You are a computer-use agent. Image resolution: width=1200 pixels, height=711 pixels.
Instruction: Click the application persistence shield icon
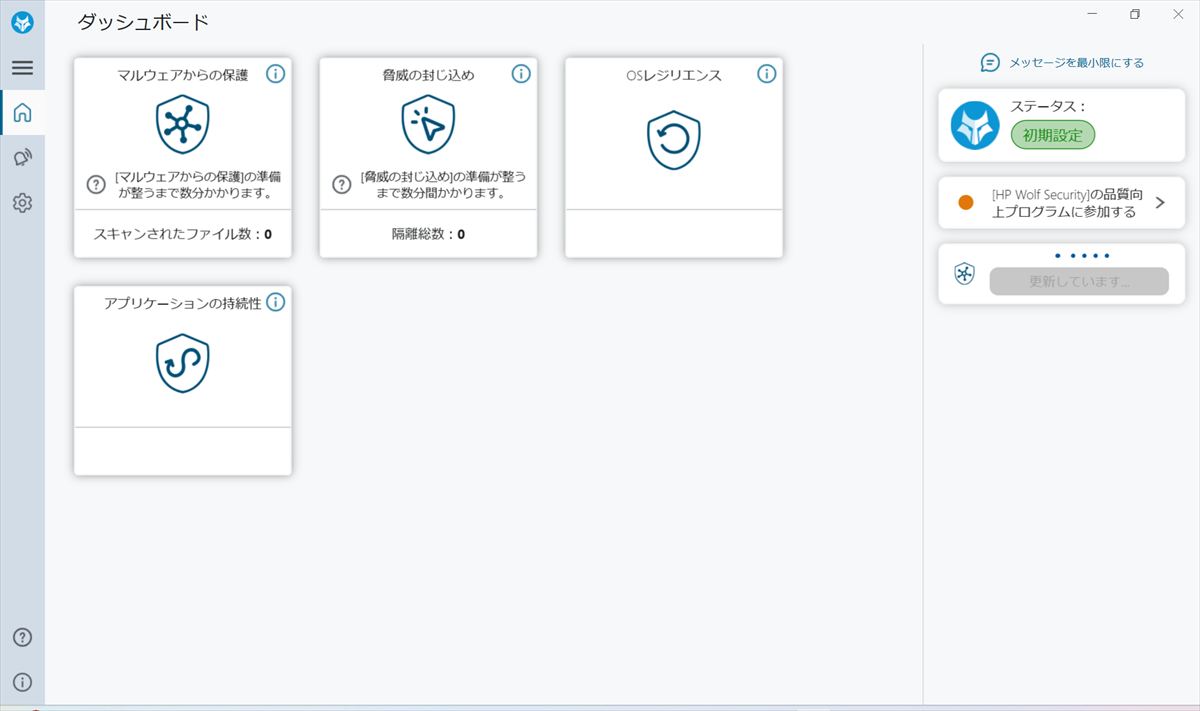point(183,363)
